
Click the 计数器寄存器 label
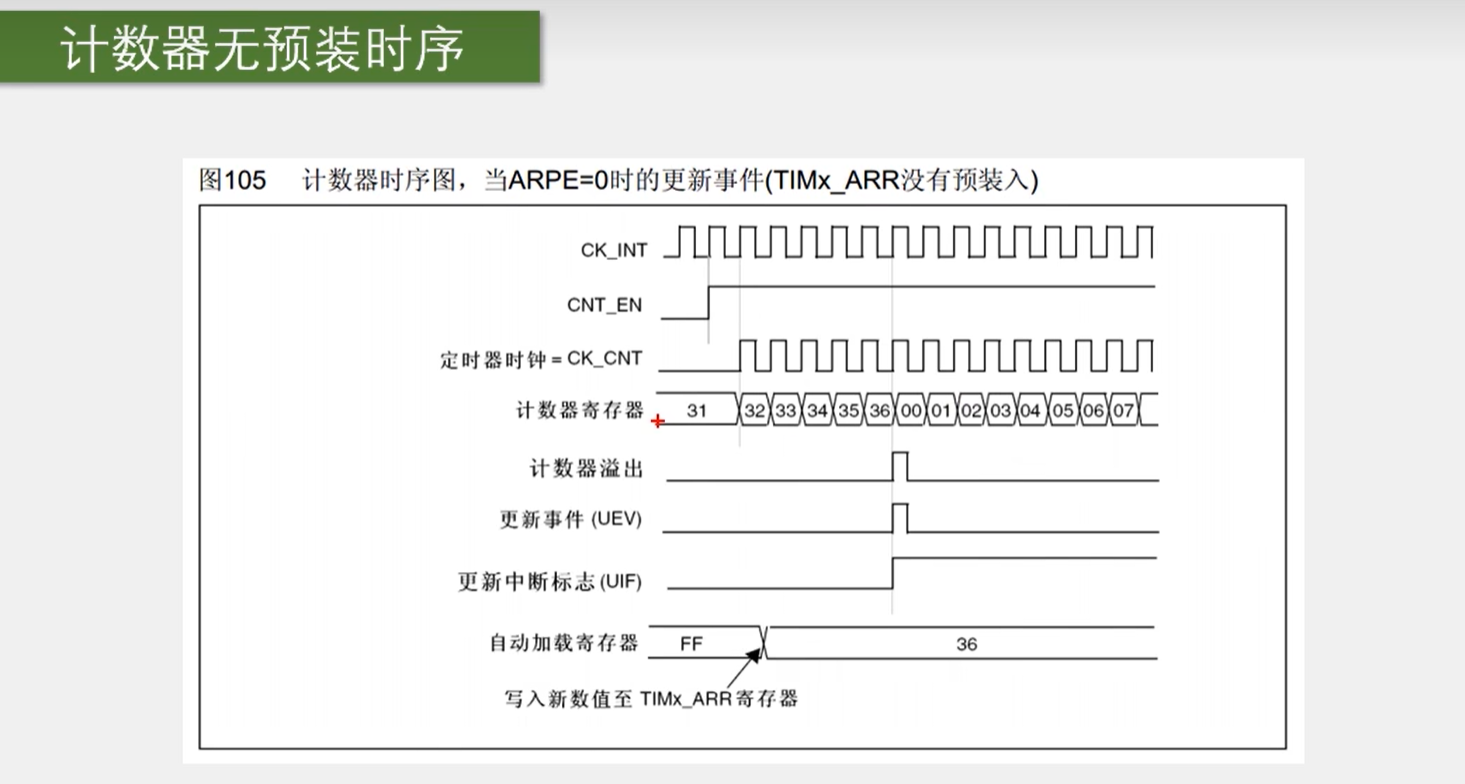(580, 410)
